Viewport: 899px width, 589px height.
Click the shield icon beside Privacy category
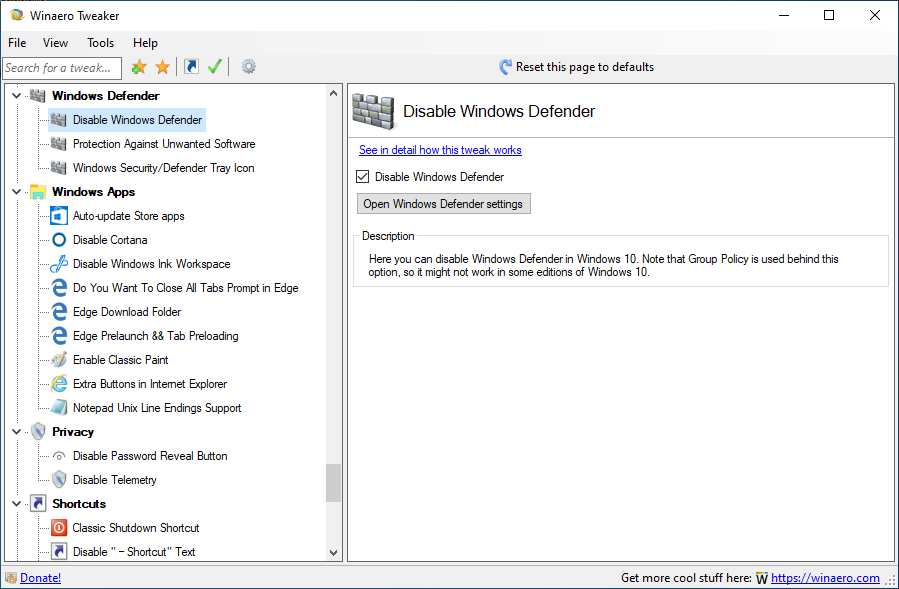(x=38, y=431)
